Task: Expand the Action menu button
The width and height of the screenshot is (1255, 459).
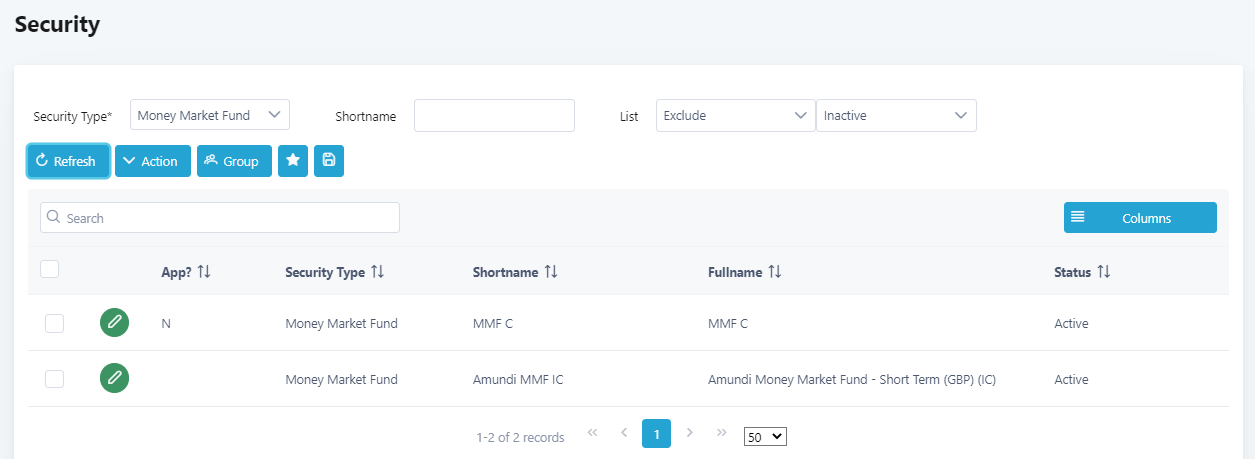Action: pos(152,161)
